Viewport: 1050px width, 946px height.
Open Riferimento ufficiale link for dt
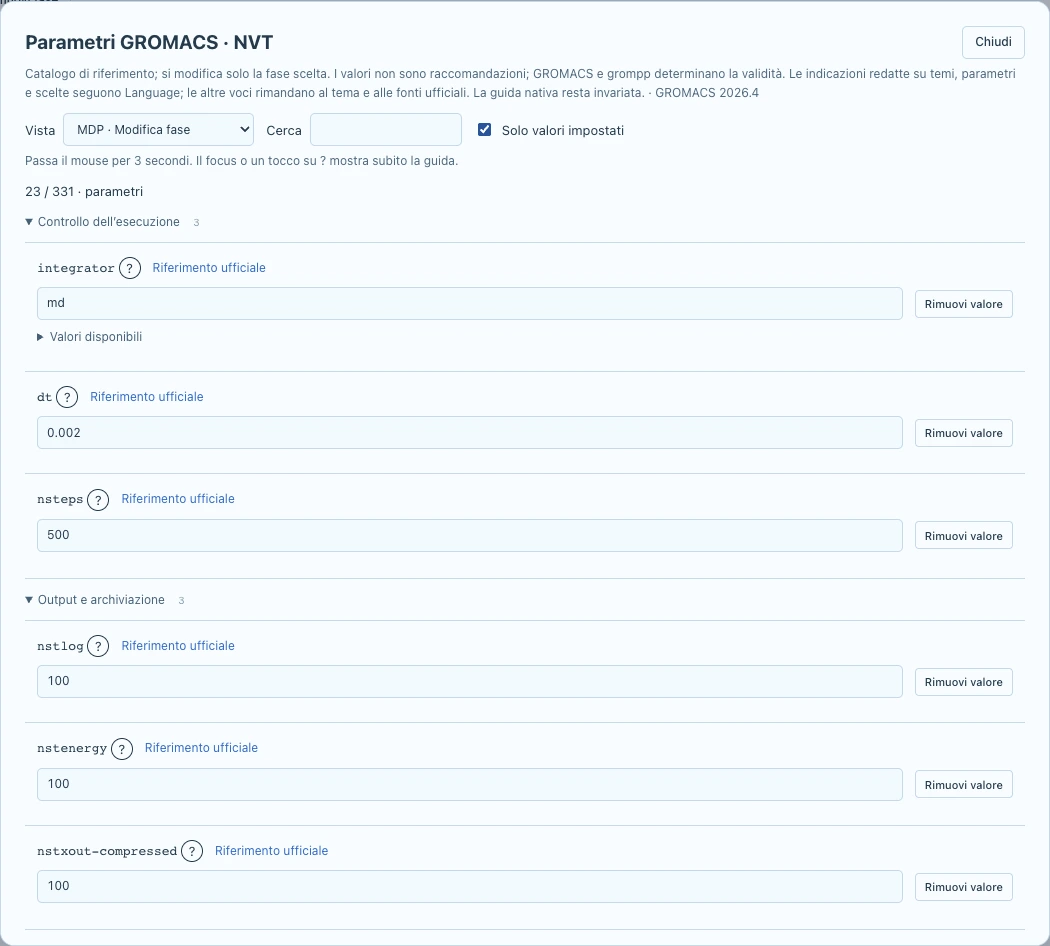point(147,397)
